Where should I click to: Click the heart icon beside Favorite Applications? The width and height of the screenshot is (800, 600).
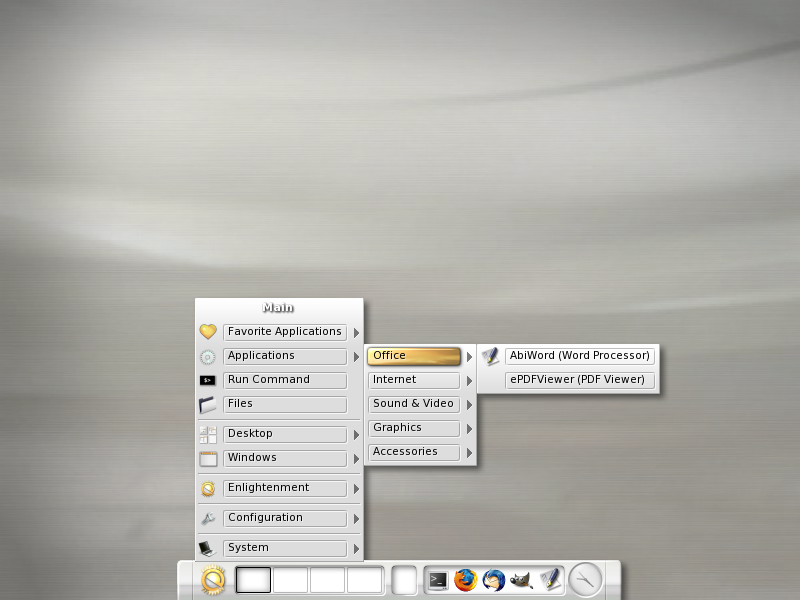click(x=208, y=332)
